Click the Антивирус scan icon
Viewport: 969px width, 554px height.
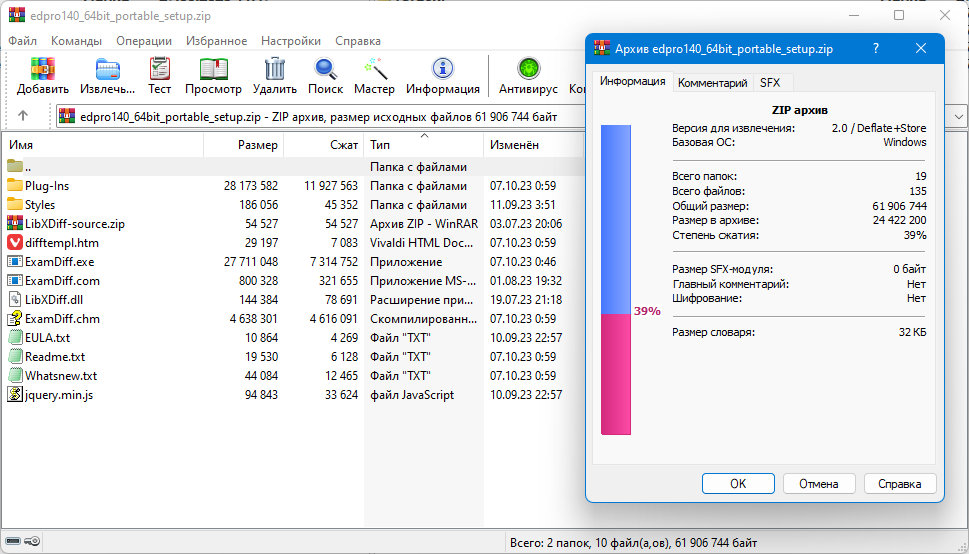point(528,69)
